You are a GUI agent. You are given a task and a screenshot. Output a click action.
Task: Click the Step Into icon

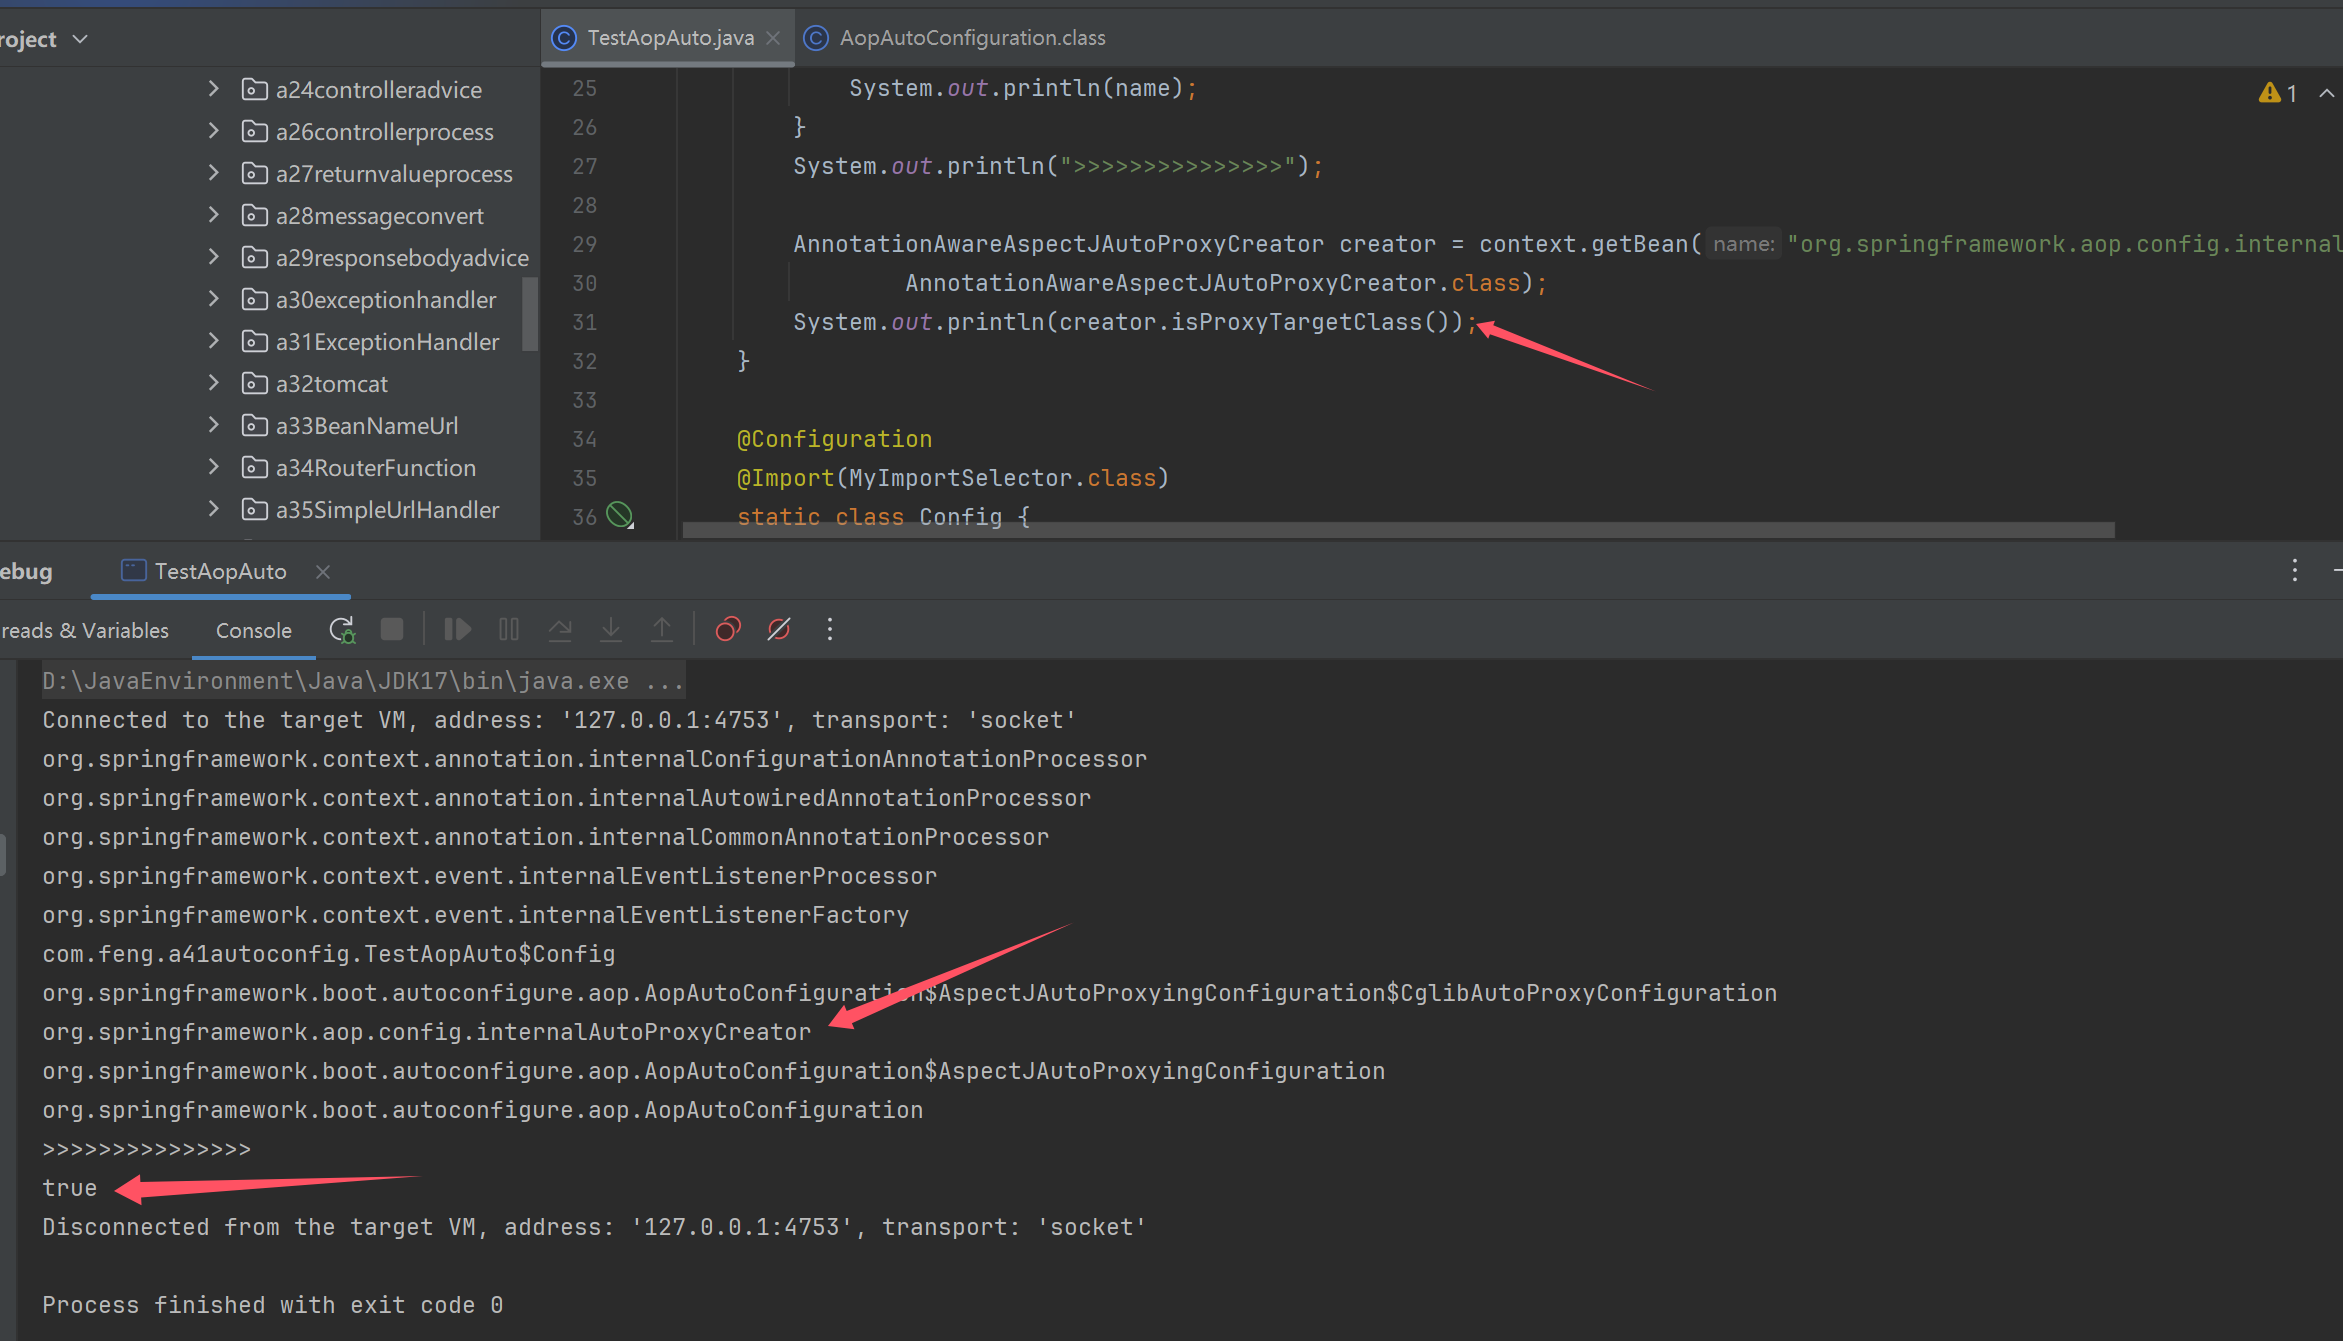[610, 629]
